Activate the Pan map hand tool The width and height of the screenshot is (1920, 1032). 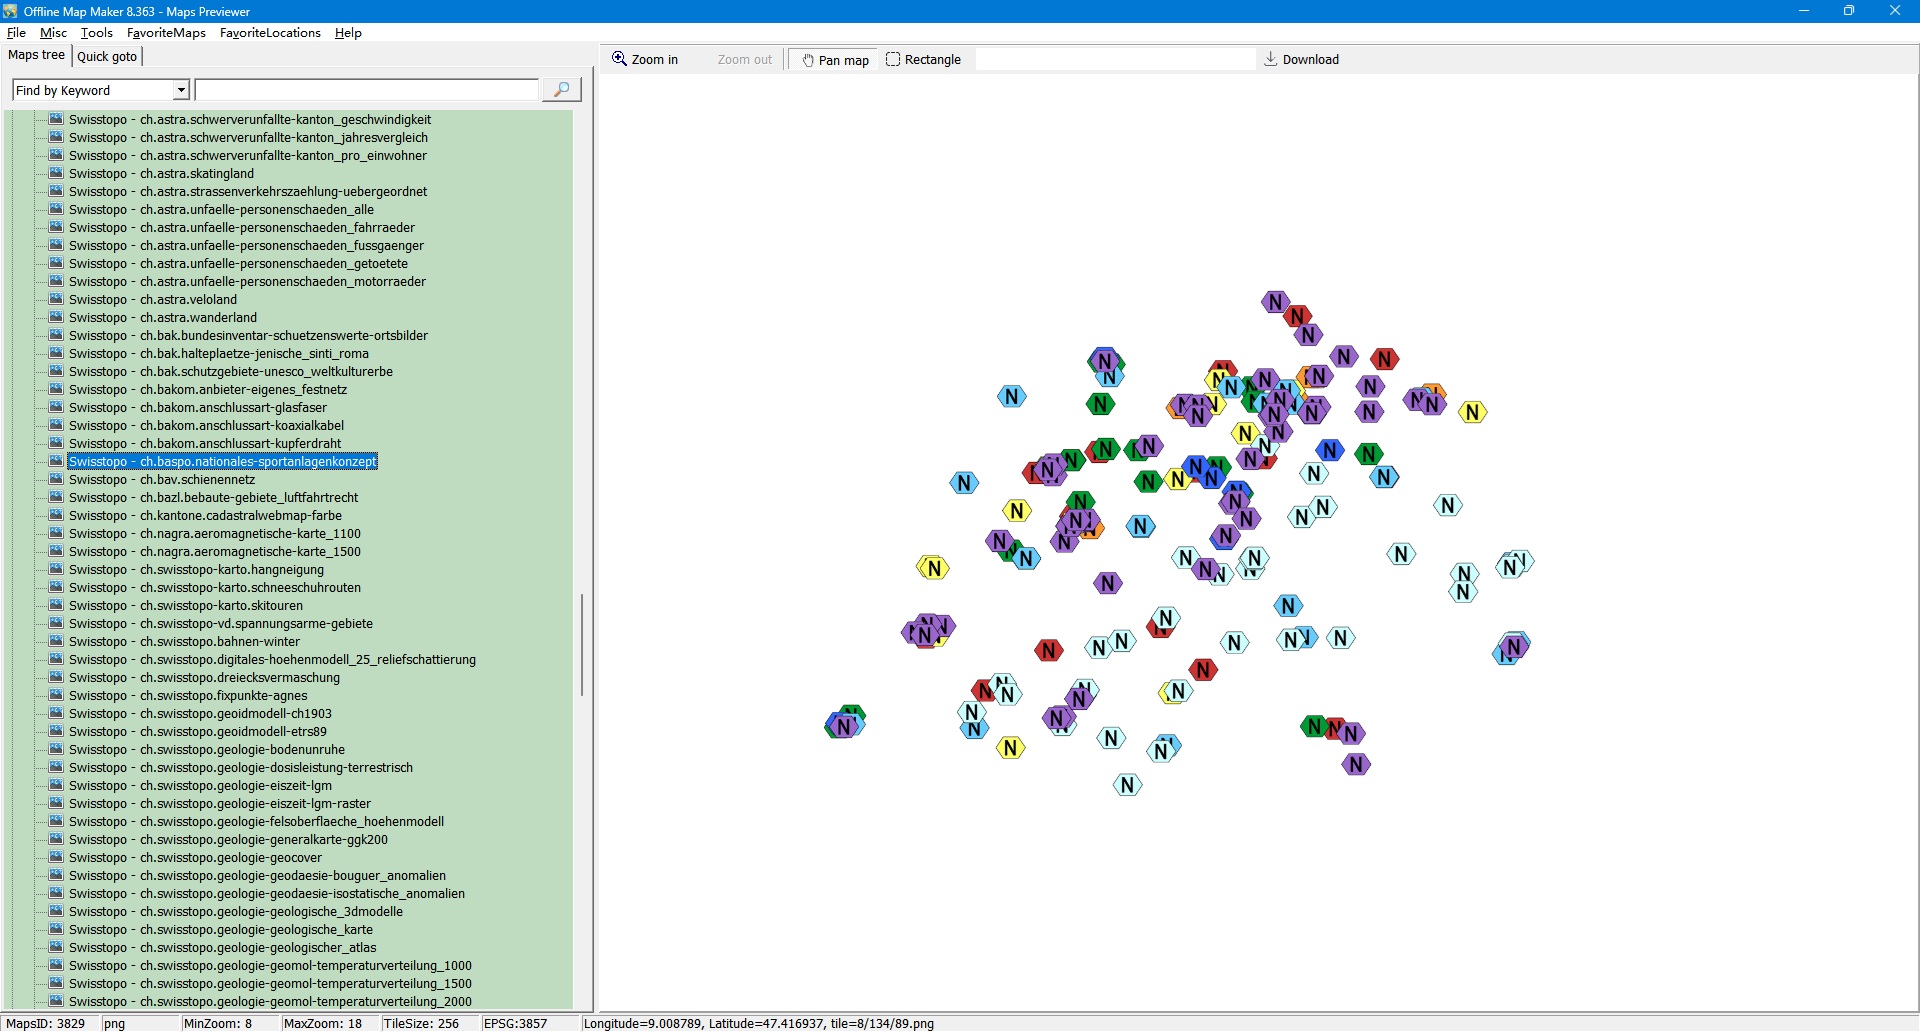coord(835,60)
